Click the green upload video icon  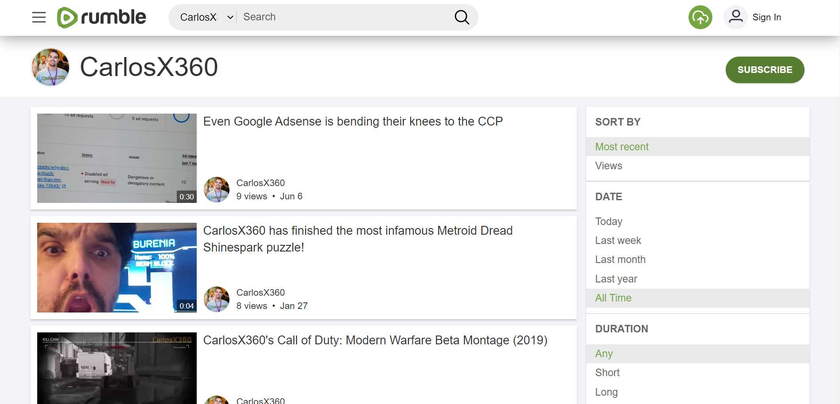[700, 17]
